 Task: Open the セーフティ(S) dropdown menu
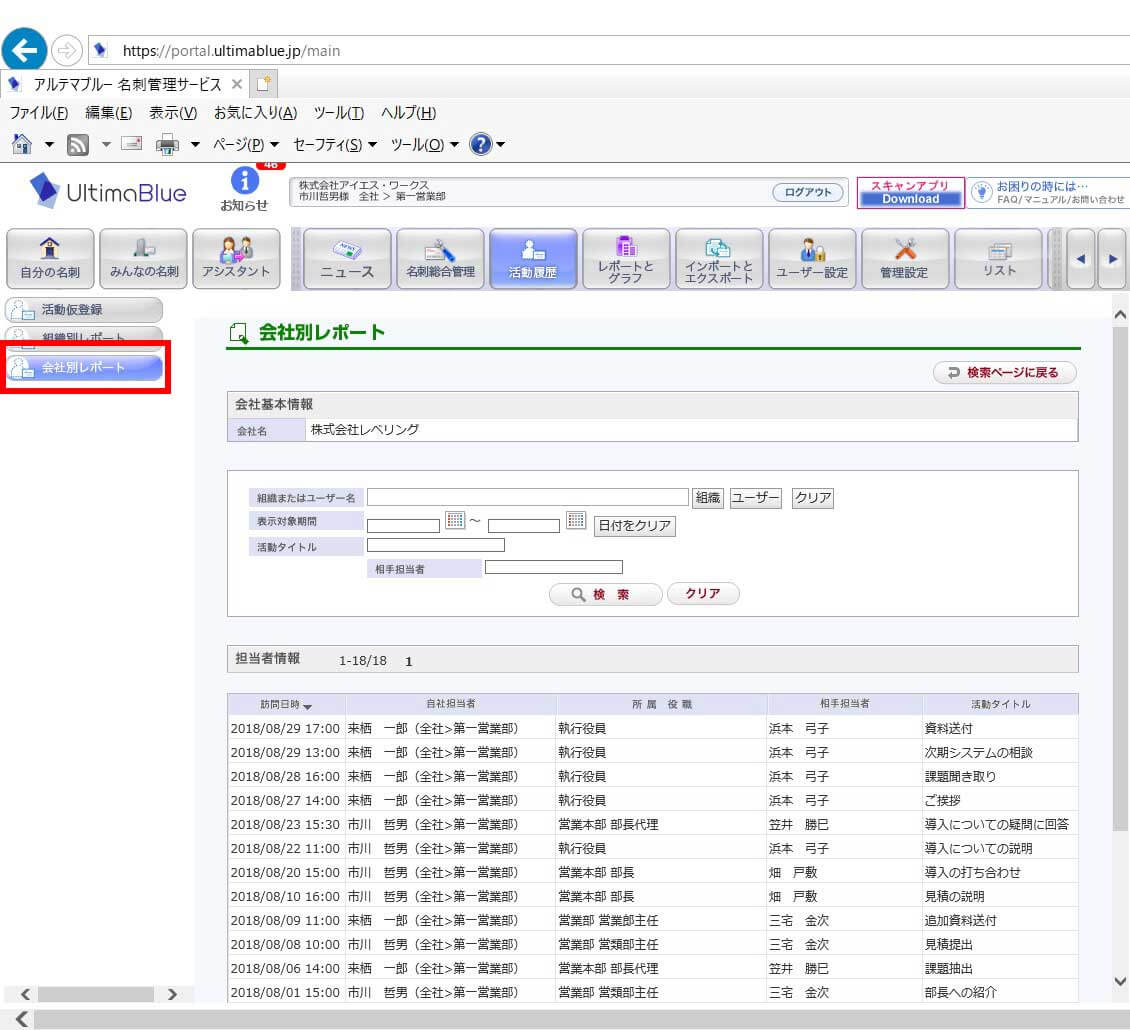[335, 145]
